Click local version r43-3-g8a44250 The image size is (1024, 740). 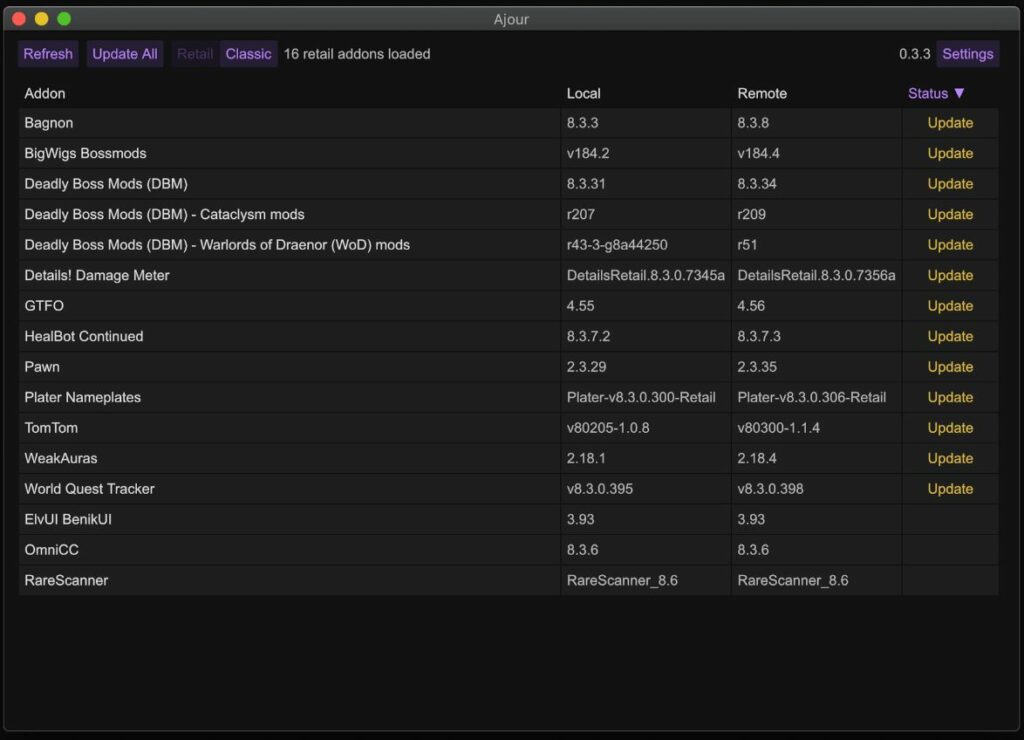(616, 245)
